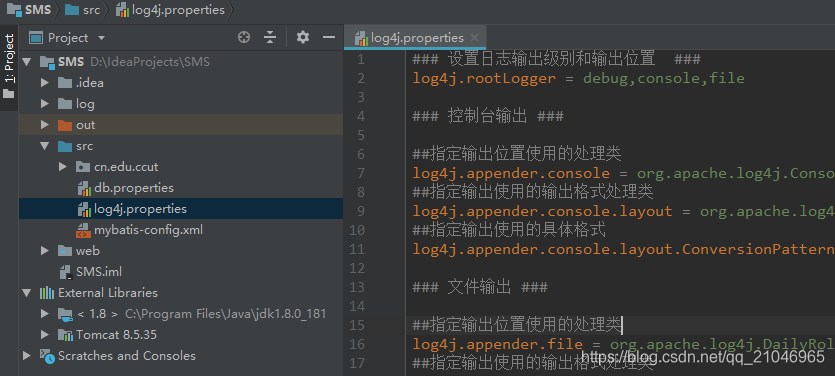835x376 pixels.
Task: Click the JDK path C:\Program Files\Java\jdk1.8.0_181
Action: [225, 314]
